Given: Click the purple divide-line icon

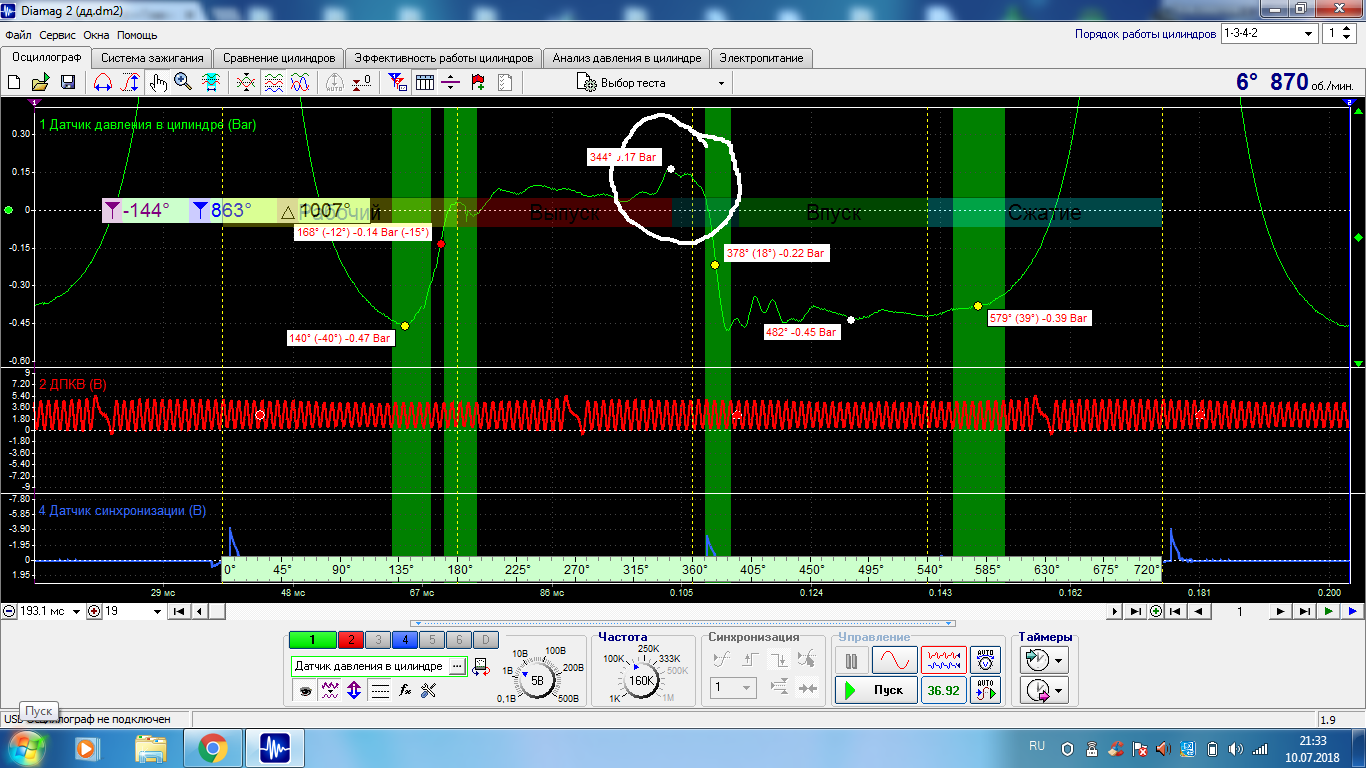Looking at the screenshot, I should point(451,83).
